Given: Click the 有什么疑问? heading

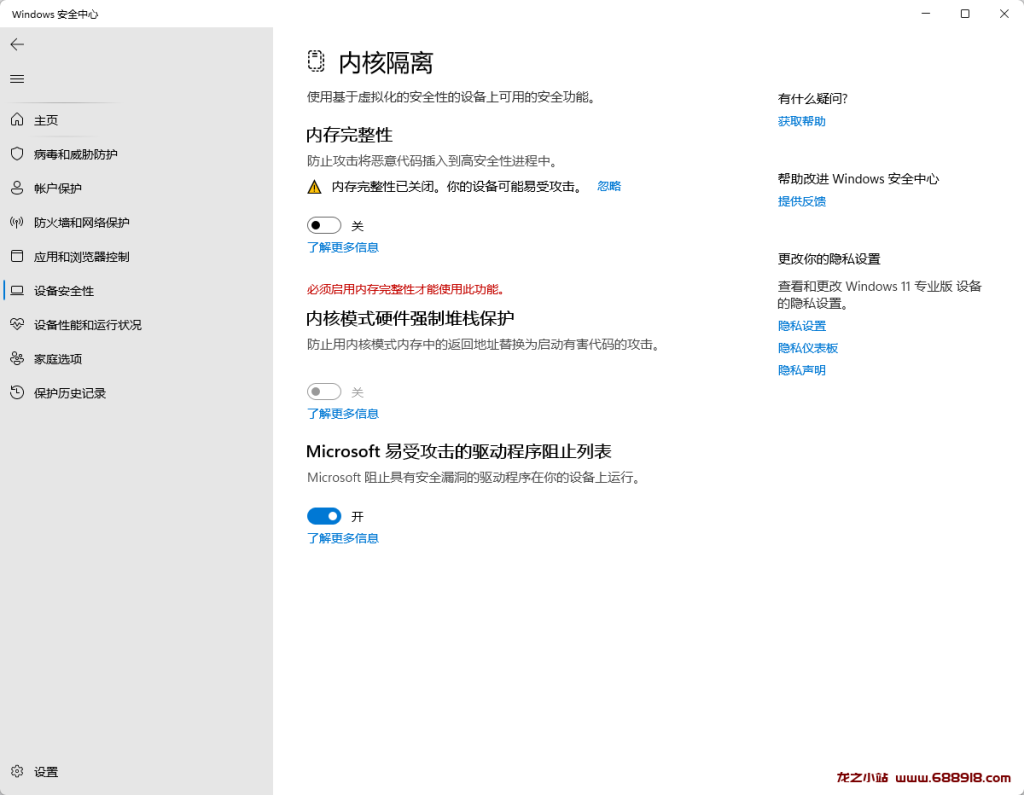Looking at the screenshot, I should pyautogui.click(x=812, y=99).
